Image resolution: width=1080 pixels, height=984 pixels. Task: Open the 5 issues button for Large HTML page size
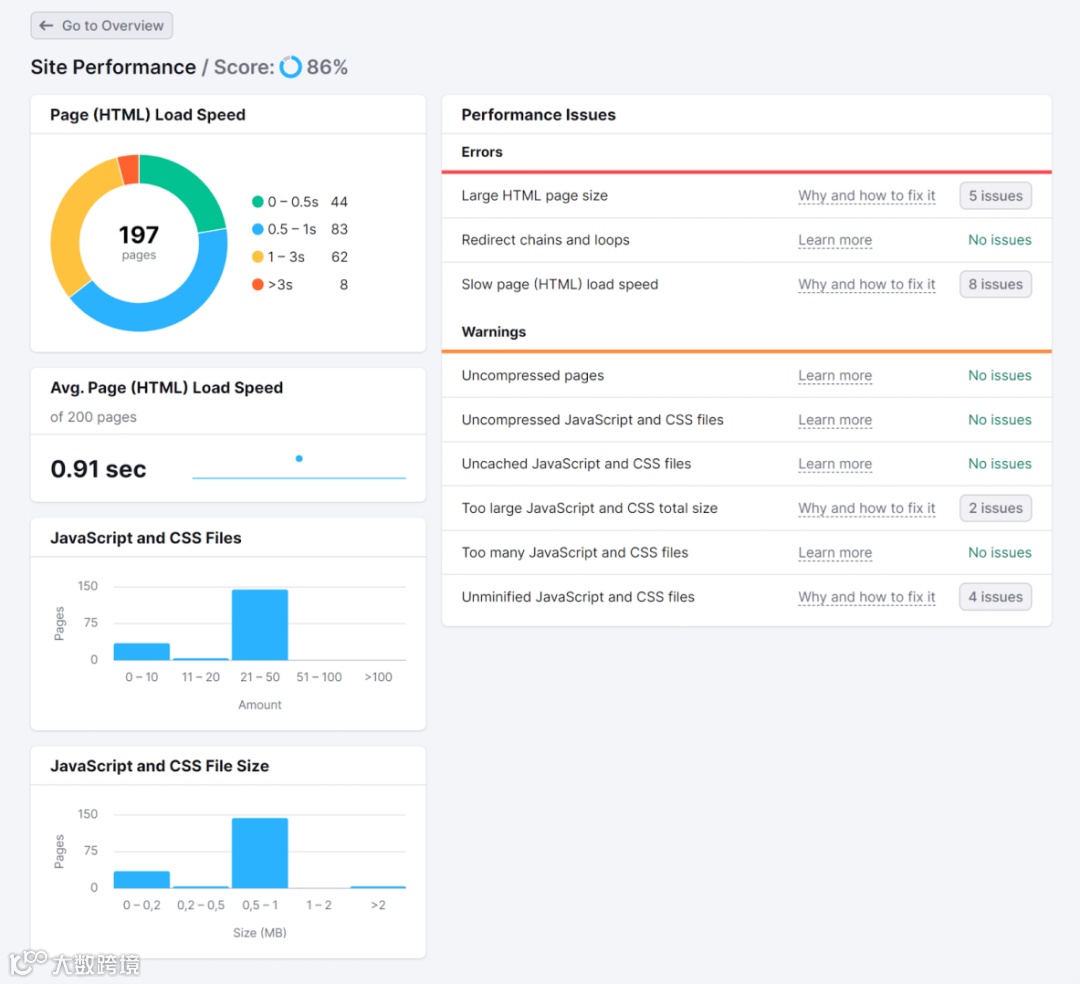(995, 196)
